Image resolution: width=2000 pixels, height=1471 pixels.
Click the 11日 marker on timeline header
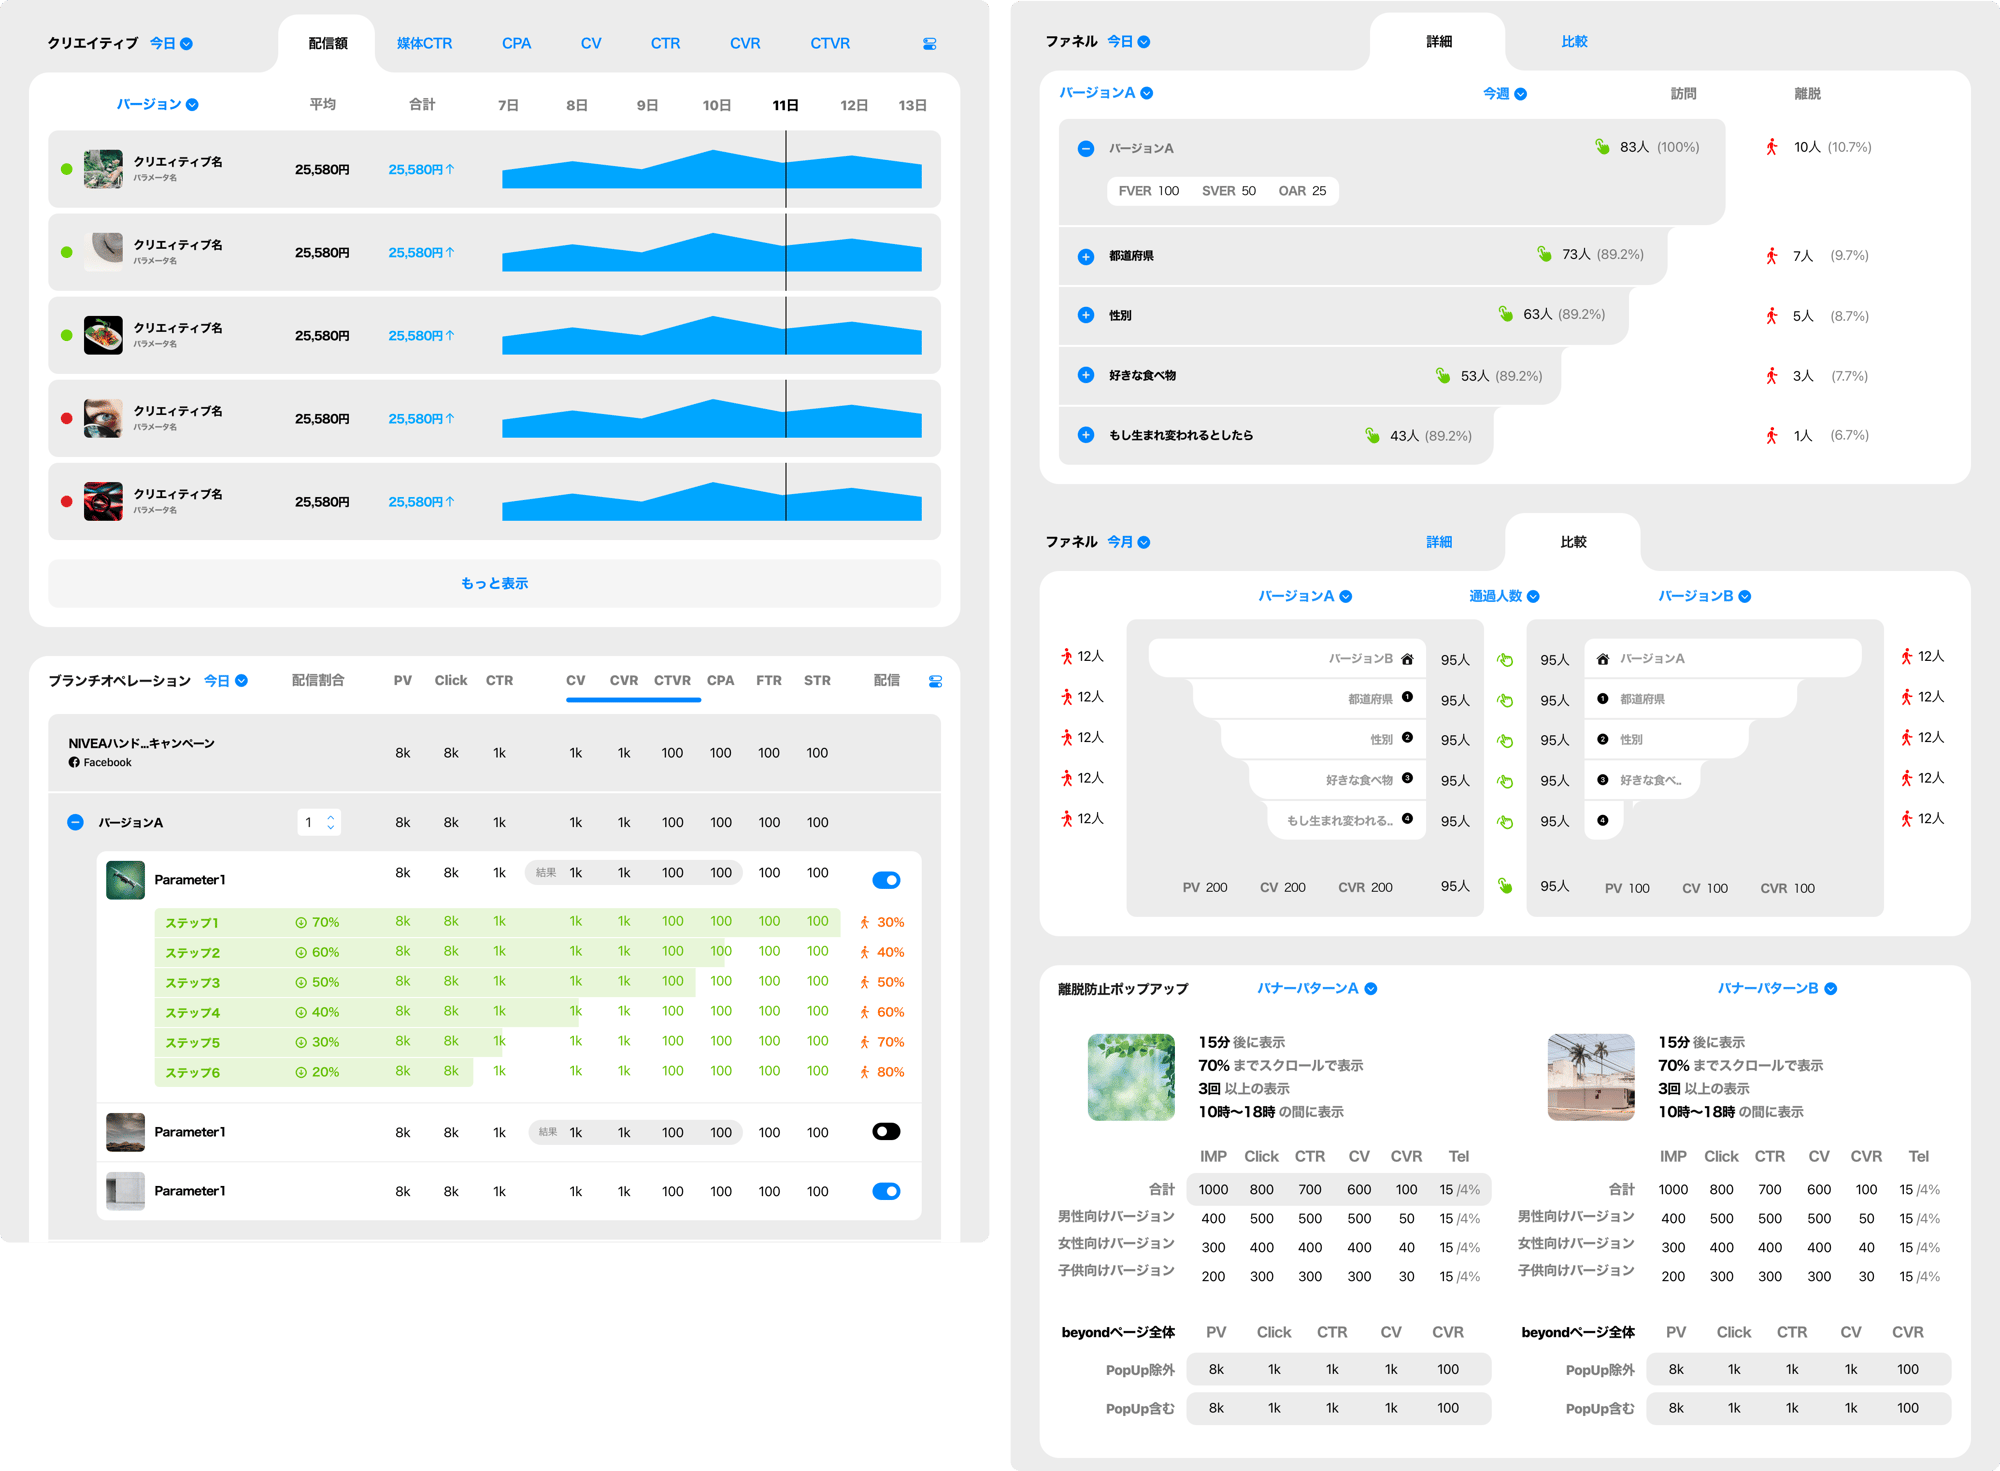[785, 105]
